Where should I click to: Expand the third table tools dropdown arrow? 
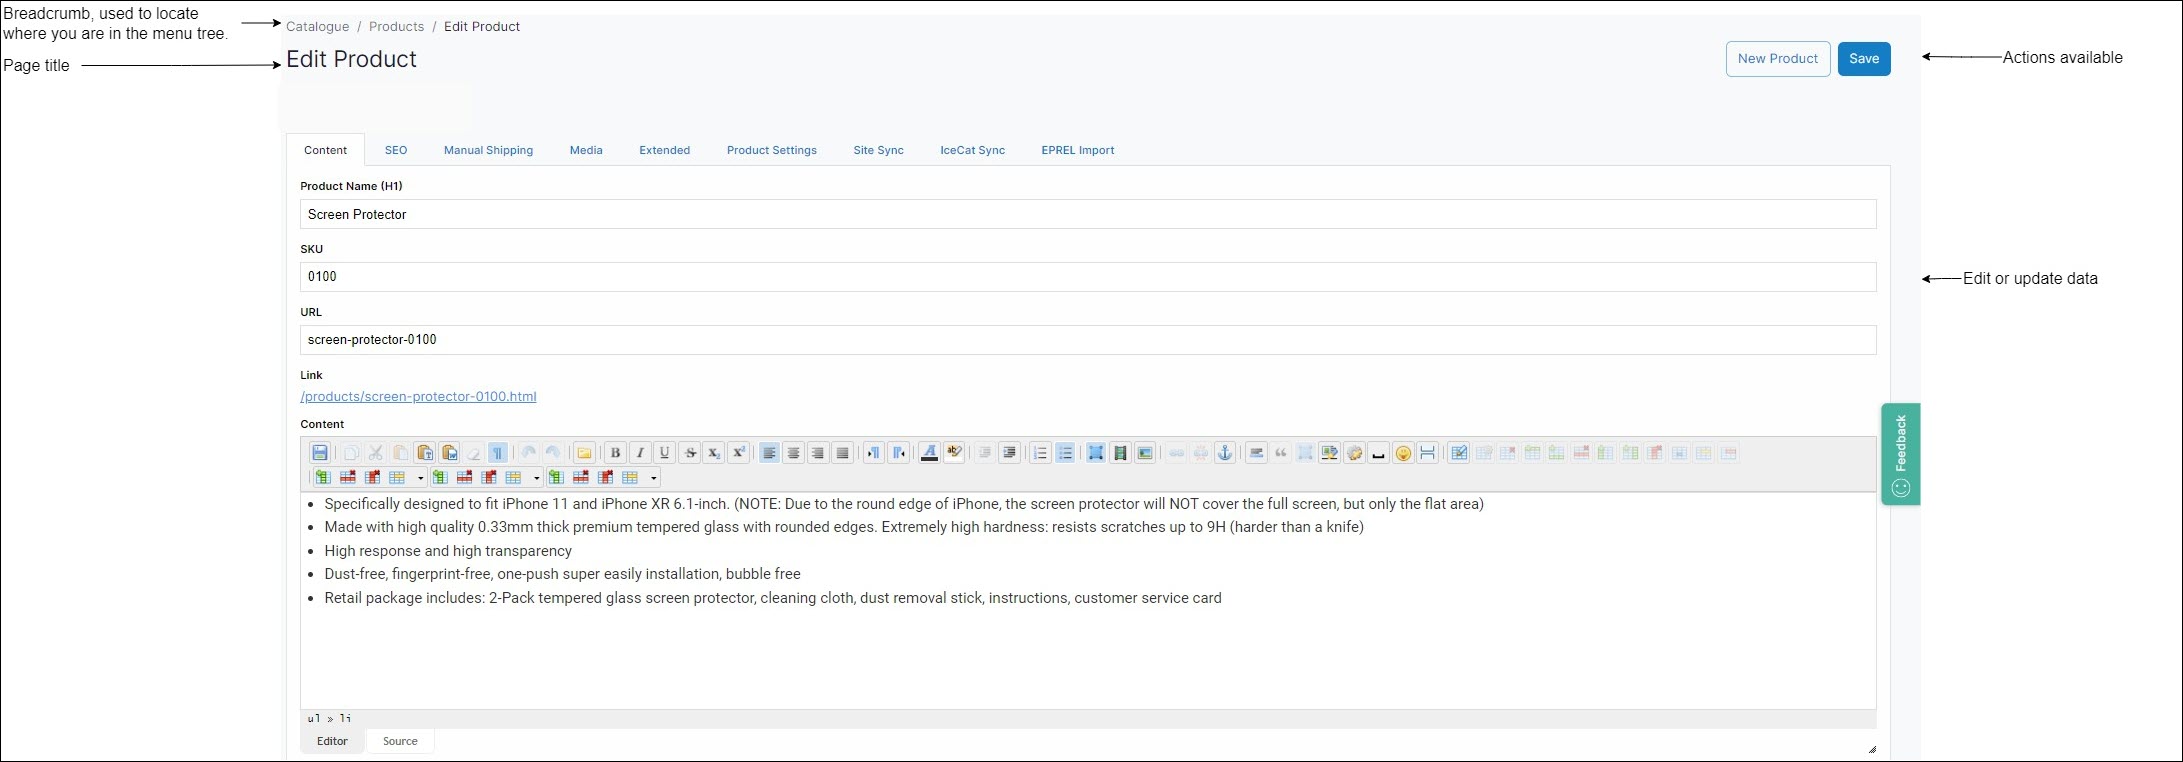654,478
